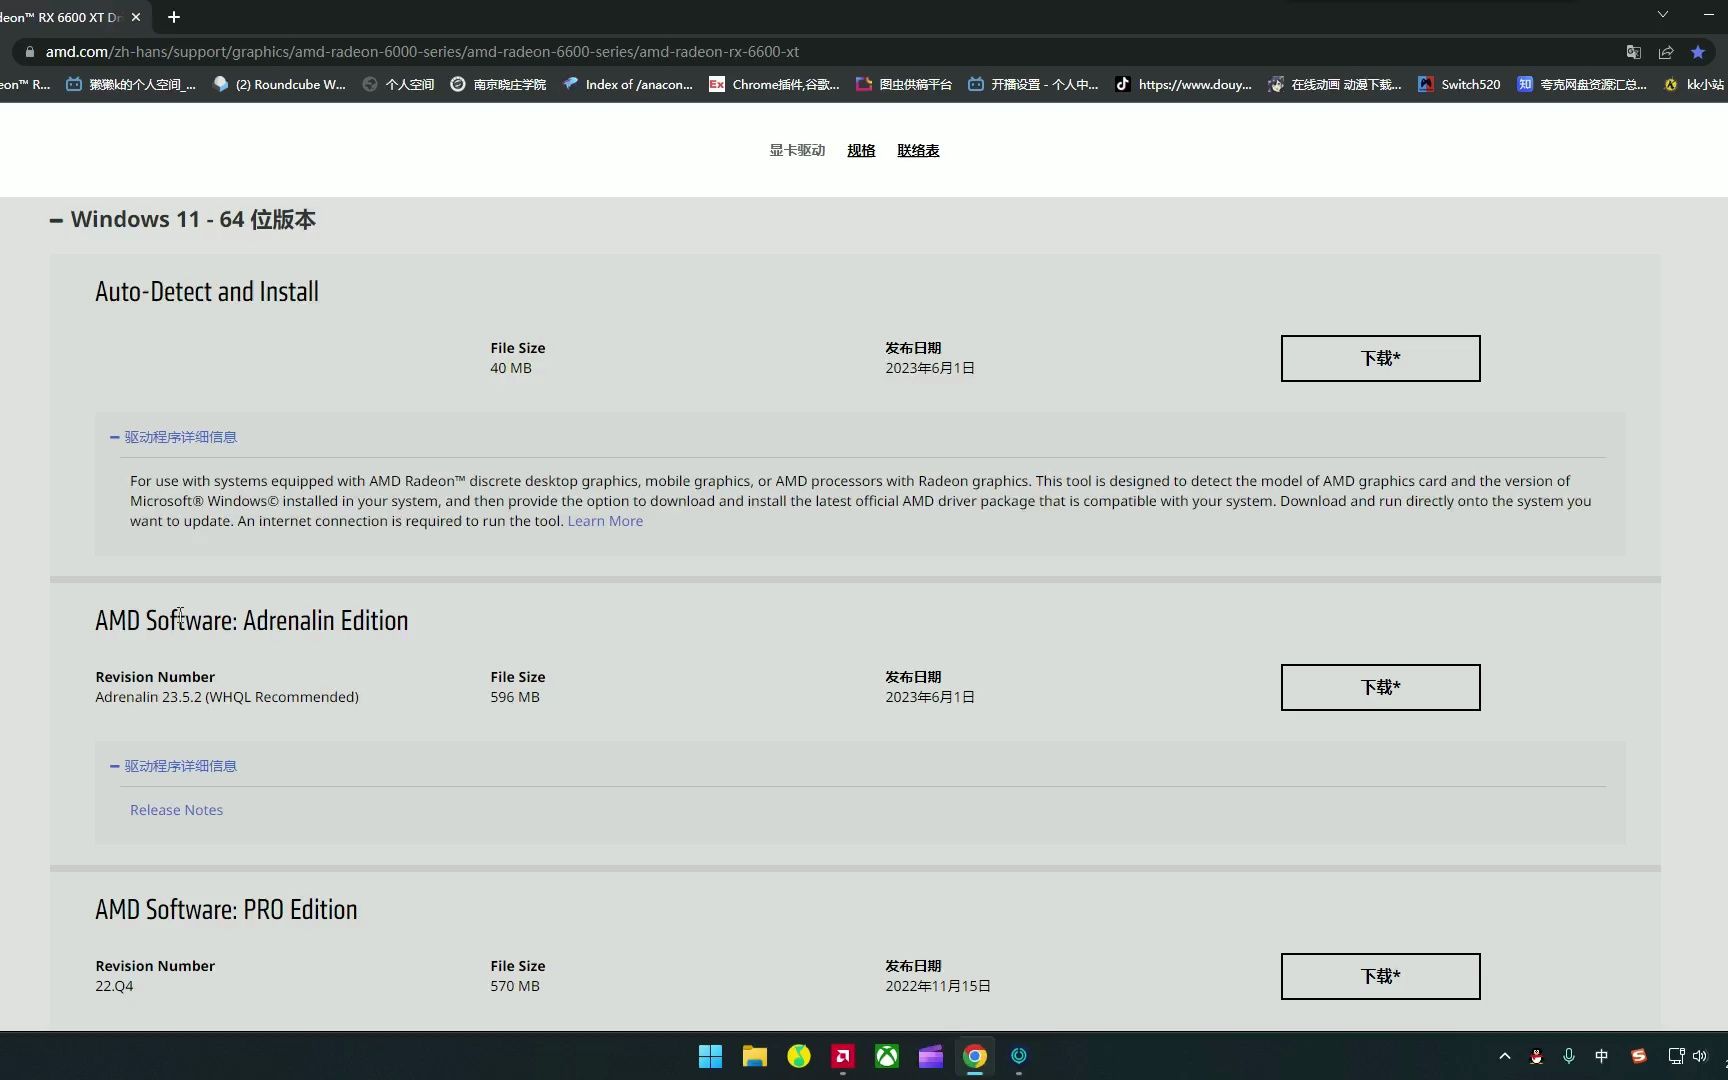Bookmark this page with the star
Viewport: 1728px width, 1080px height.
click(x=1698, y=52)
